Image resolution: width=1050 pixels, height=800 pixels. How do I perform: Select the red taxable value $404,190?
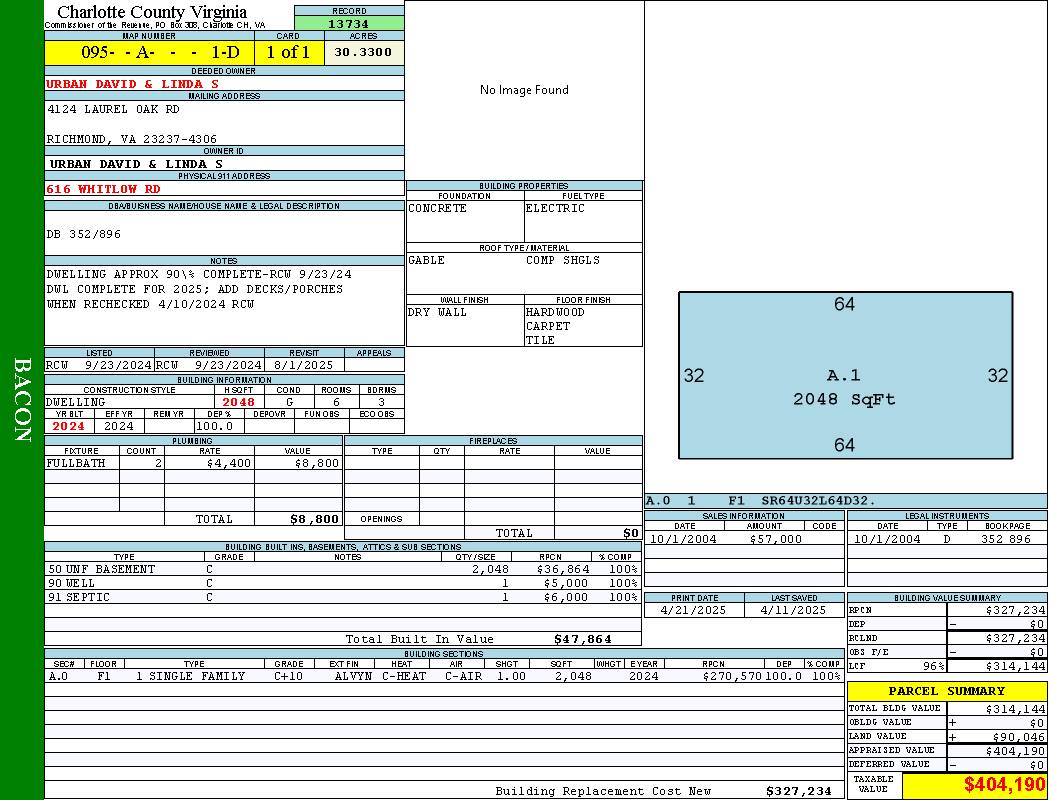click(x=1004, y=786)
